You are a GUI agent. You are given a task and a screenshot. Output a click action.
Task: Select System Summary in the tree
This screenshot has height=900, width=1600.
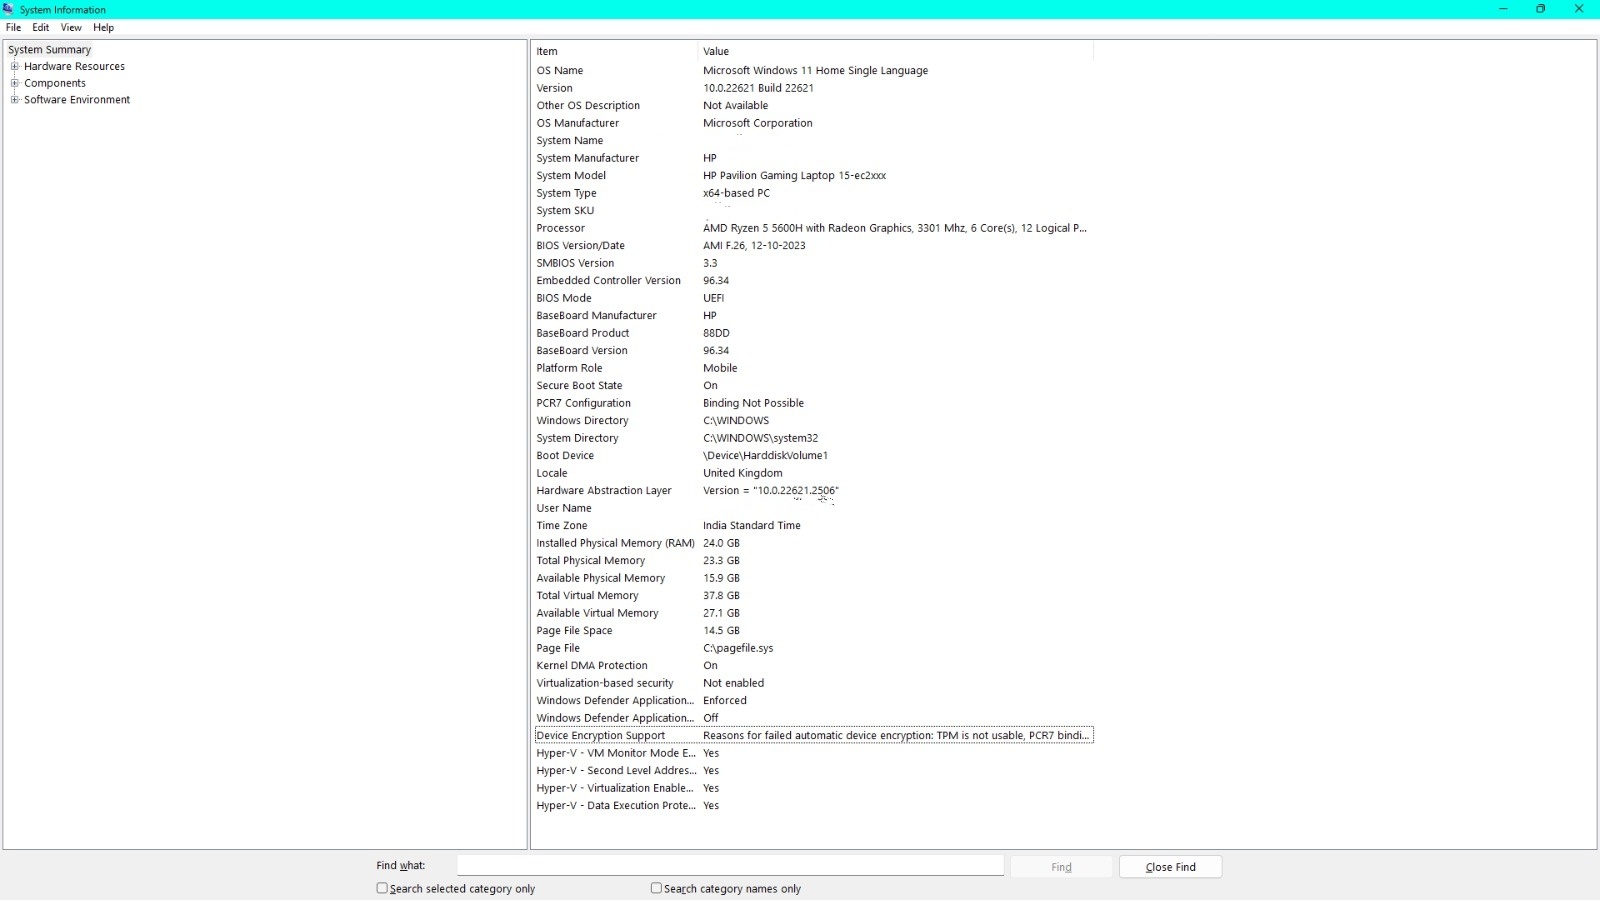pyautogui.click(x=50, y=49)
